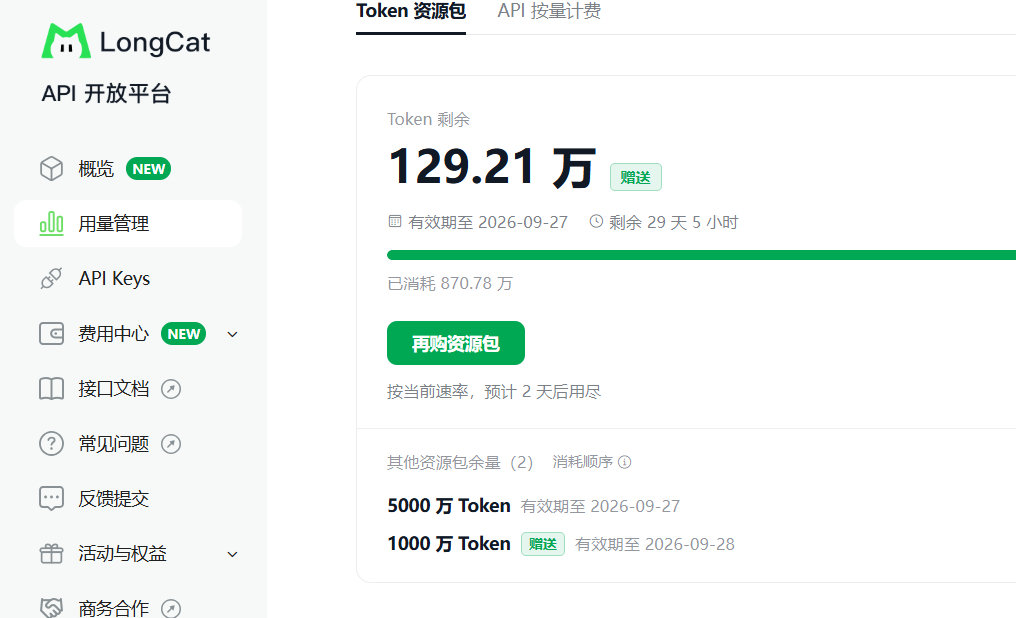This screenshot has height=618, width=1016.
Task: Click the billing center wallet icon
Action: click(51, 334)
